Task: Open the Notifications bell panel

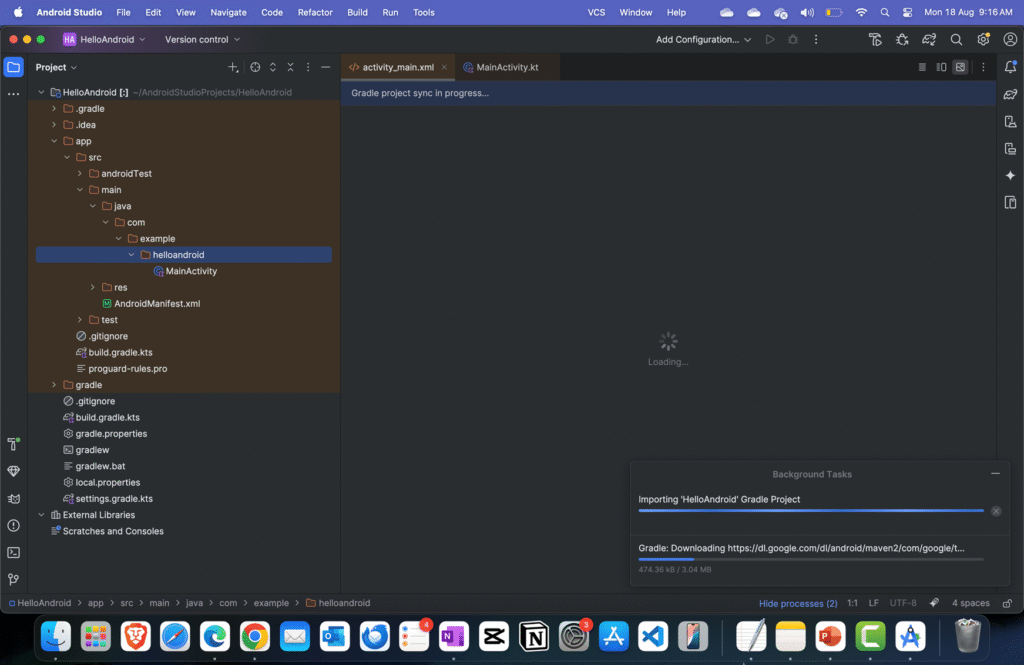Action: 1010,67
